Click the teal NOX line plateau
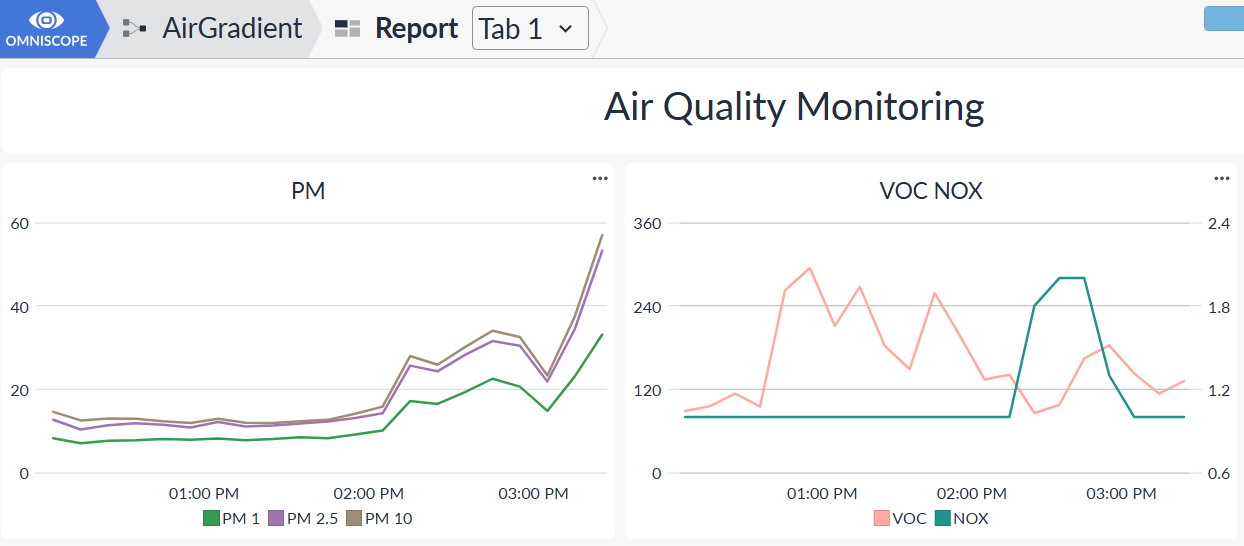 click(x=1072, y=278)
